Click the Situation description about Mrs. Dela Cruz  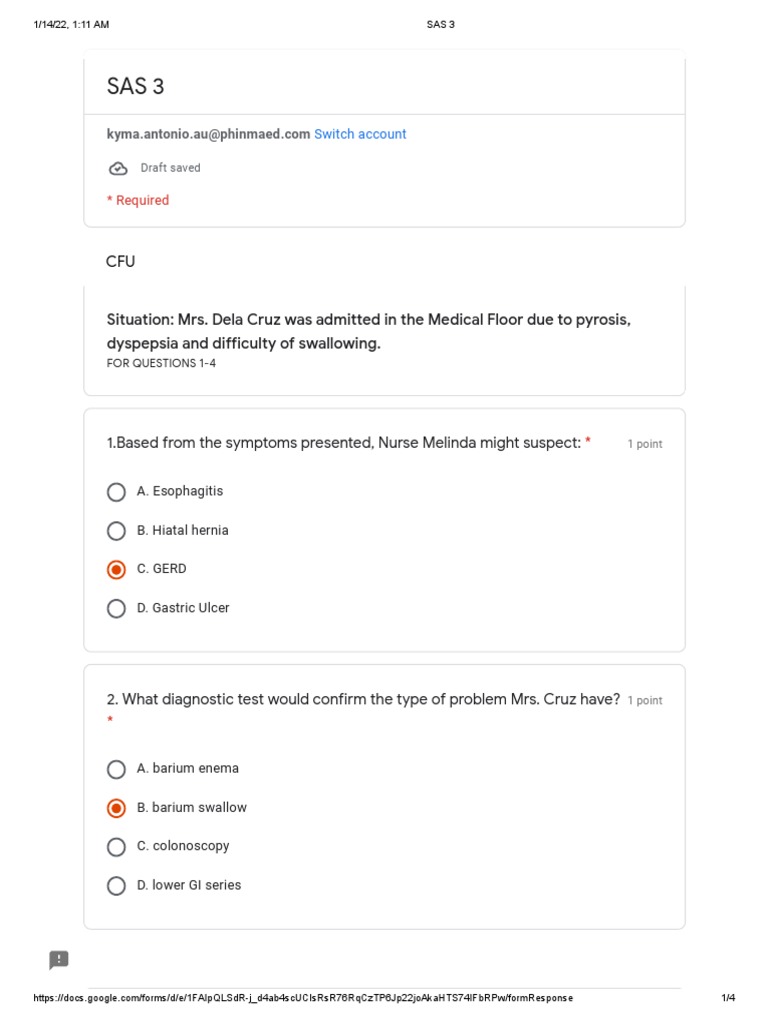(368, 332)
